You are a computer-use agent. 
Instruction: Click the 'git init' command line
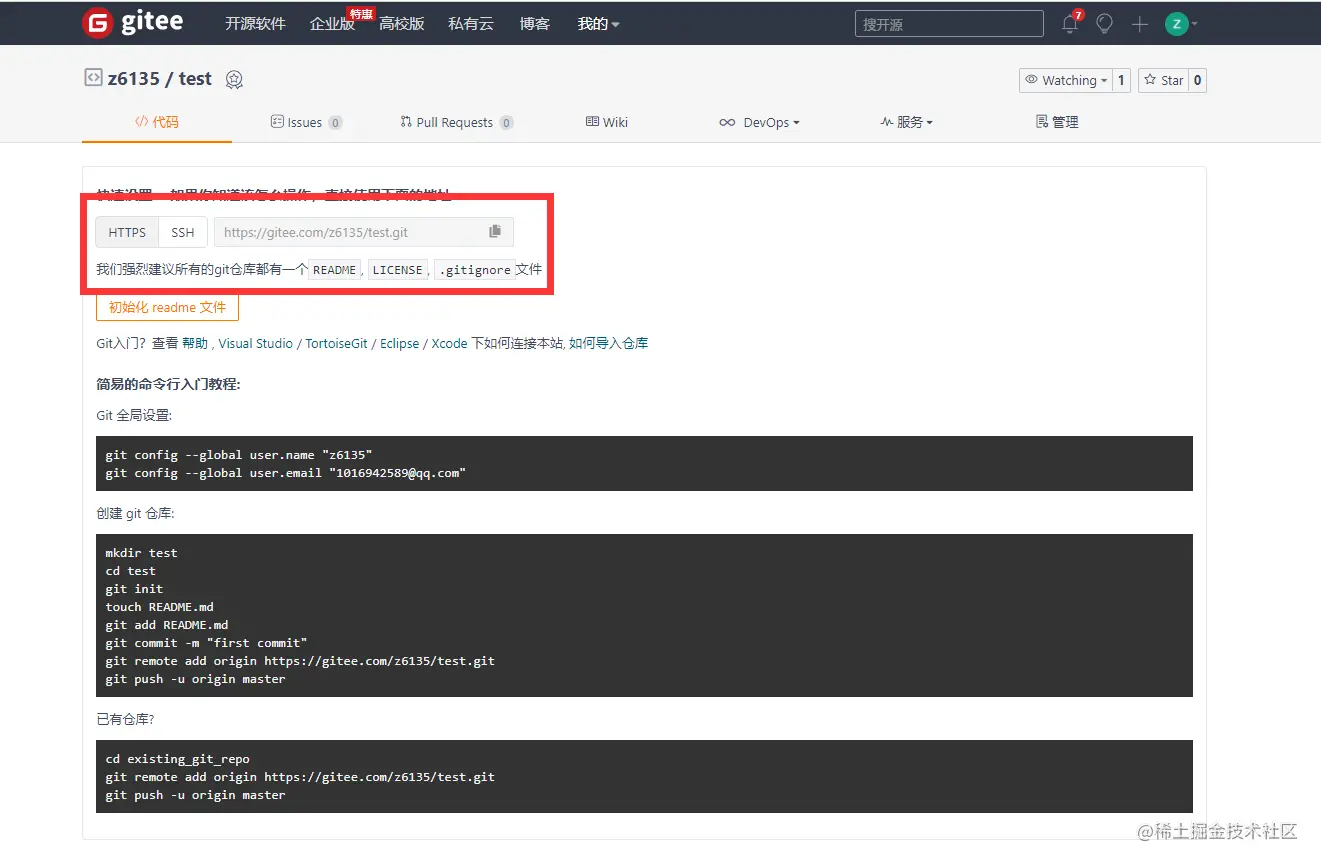click(x=134, y=589)
